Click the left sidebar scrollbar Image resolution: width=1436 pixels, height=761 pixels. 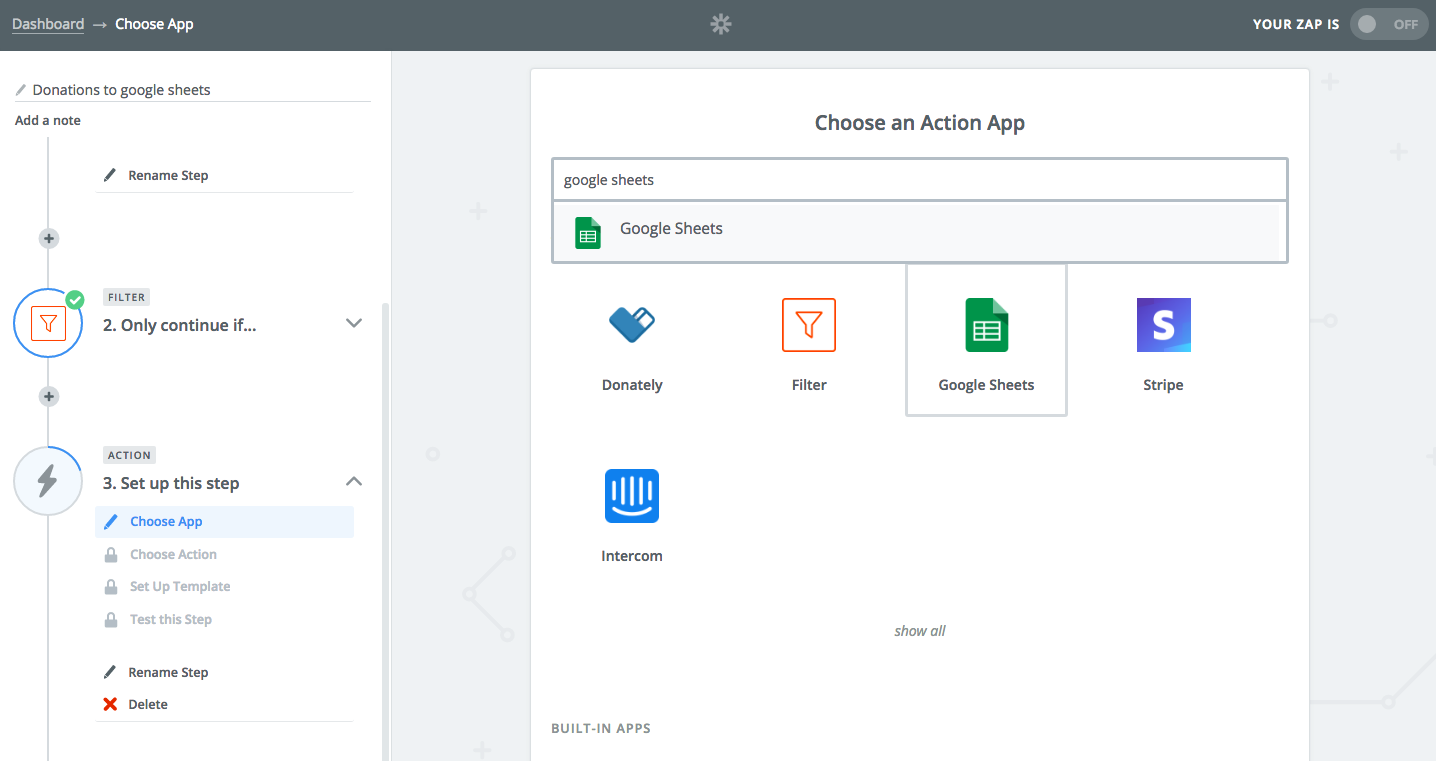pyautogui.click(x=386, y=530)
